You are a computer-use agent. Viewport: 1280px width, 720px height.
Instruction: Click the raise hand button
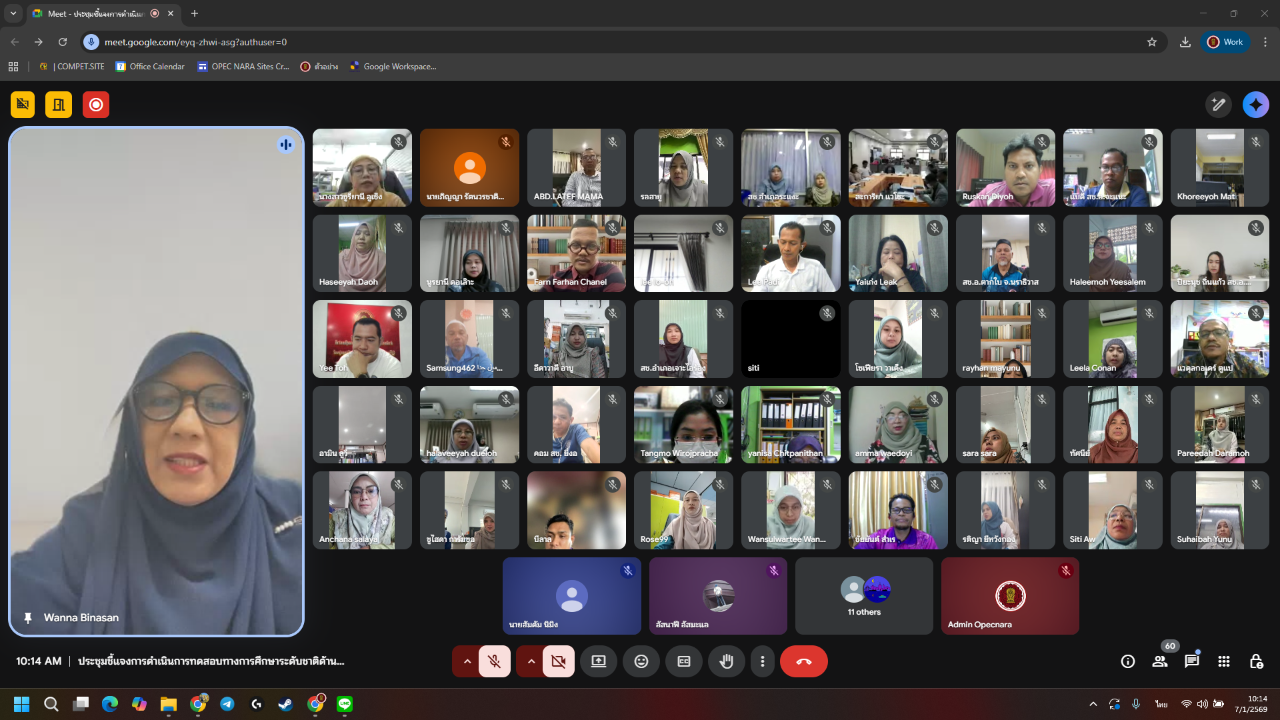click(x=727, y=661)
